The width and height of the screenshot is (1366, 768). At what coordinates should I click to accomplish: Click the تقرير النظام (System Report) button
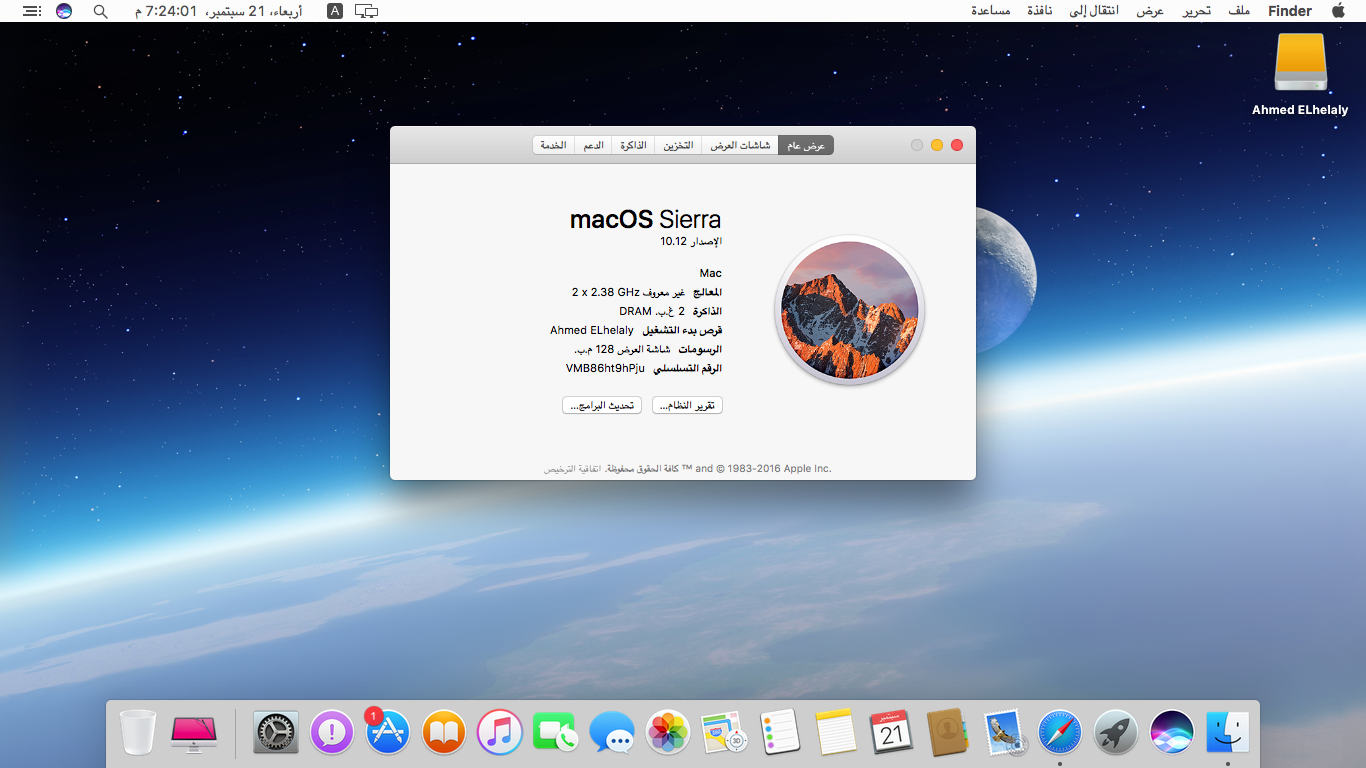pyautogui.click(x=687, y=405)
